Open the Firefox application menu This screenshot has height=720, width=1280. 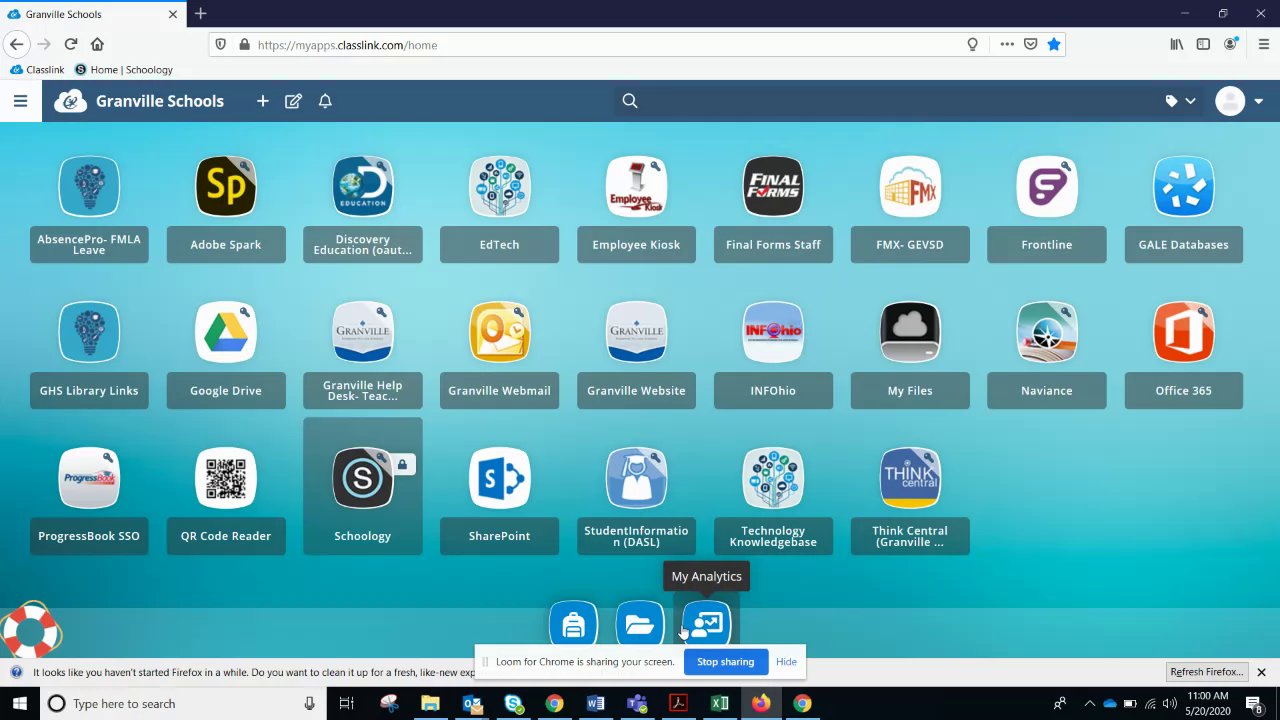1264,44
